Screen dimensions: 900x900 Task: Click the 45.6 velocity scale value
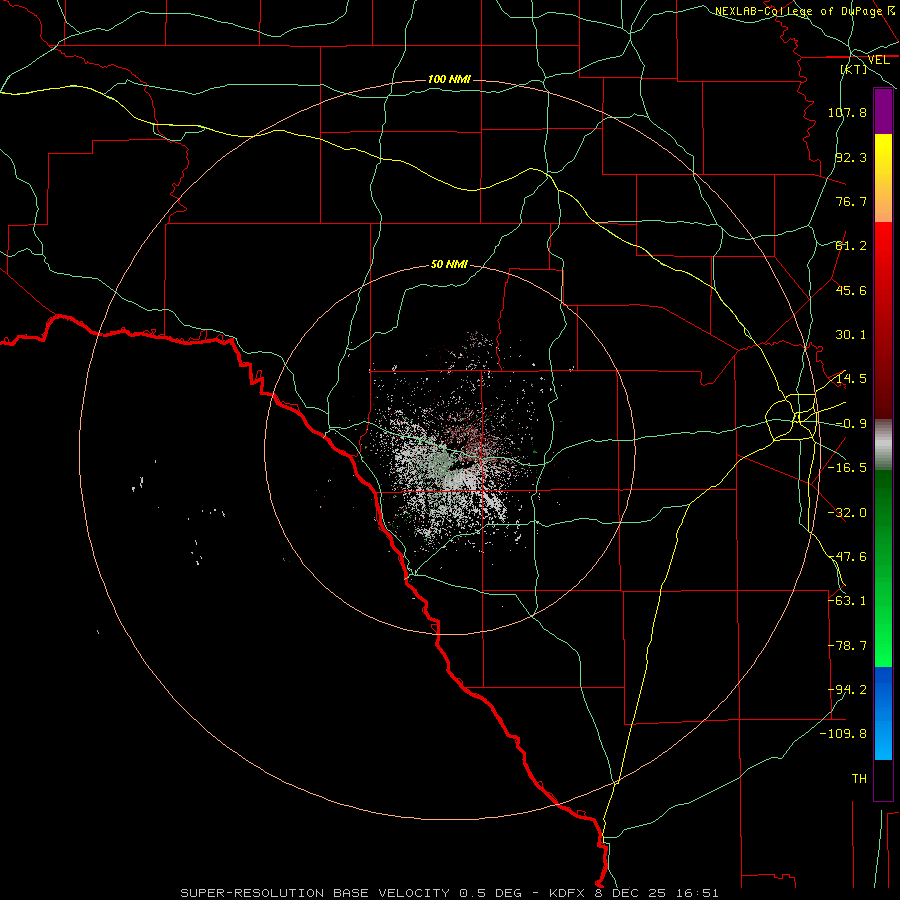(851, 290)
